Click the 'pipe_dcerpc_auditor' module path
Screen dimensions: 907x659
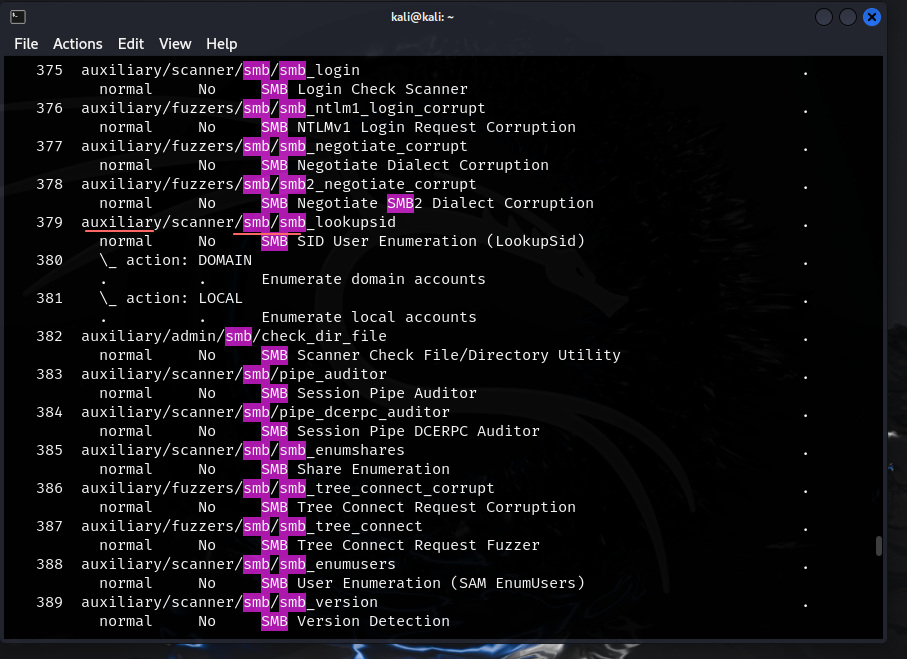tap(266, 413)
